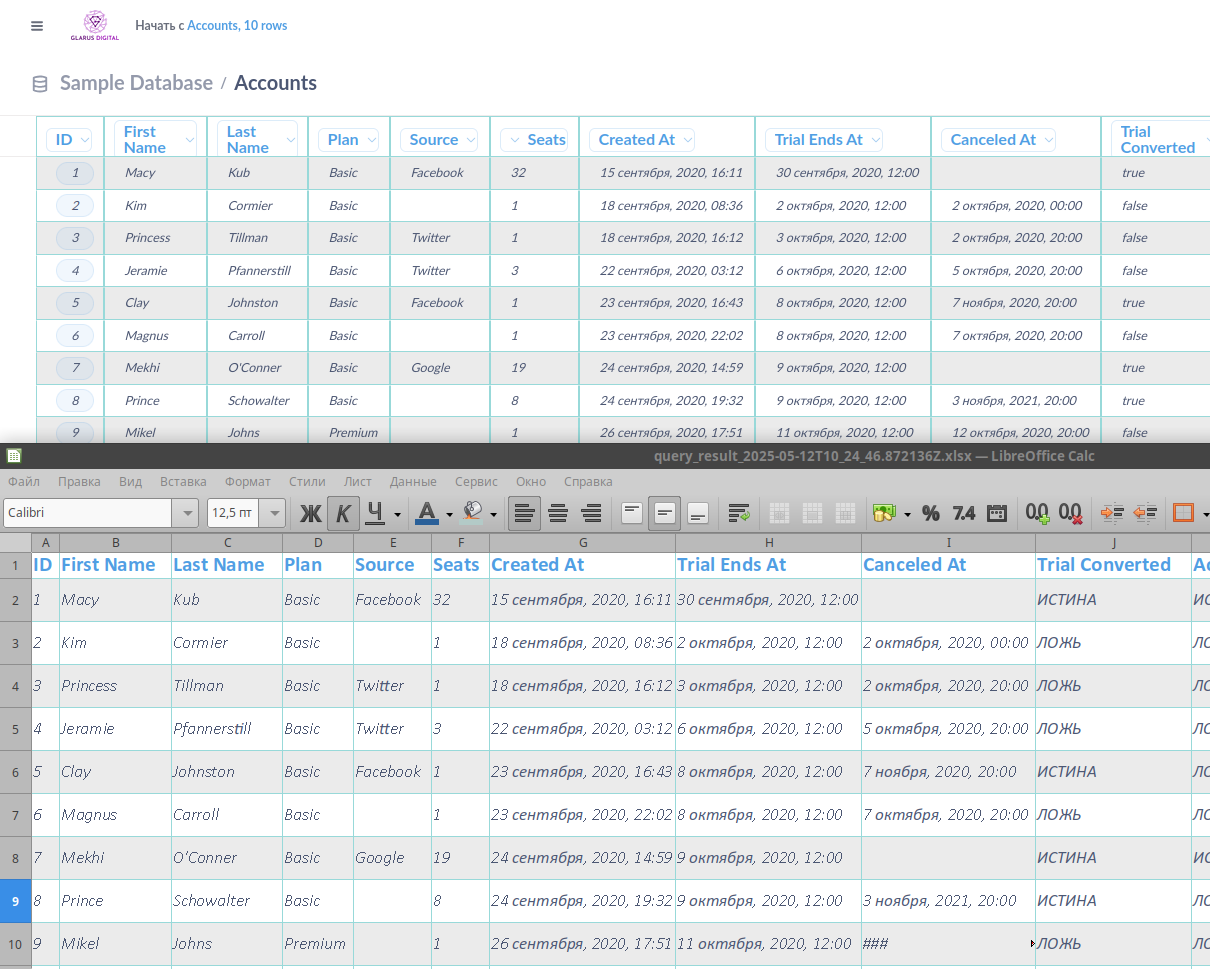Click the remove decimal place icon
The image size is (1210, 969).
pyautogui.click(x=1070, y=513)
